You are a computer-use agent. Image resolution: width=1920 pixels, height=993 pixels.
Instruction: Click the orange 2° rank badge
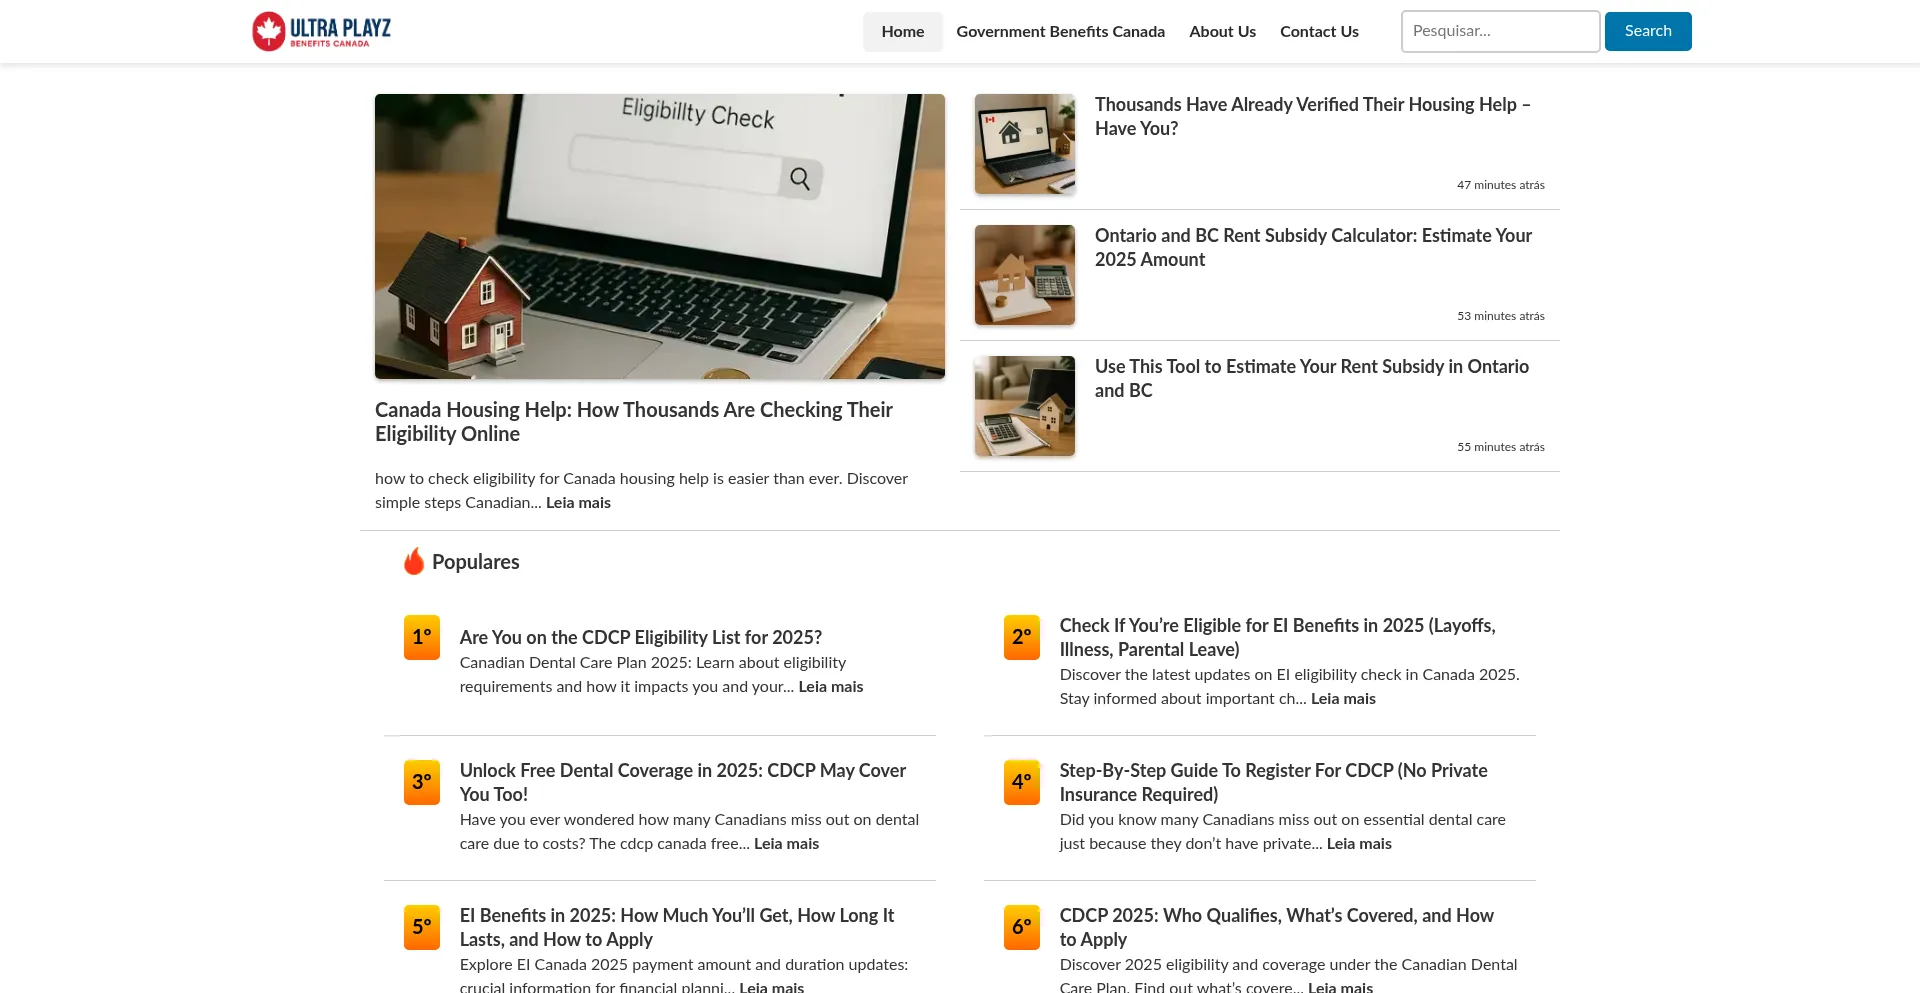tap(1021, 637)
